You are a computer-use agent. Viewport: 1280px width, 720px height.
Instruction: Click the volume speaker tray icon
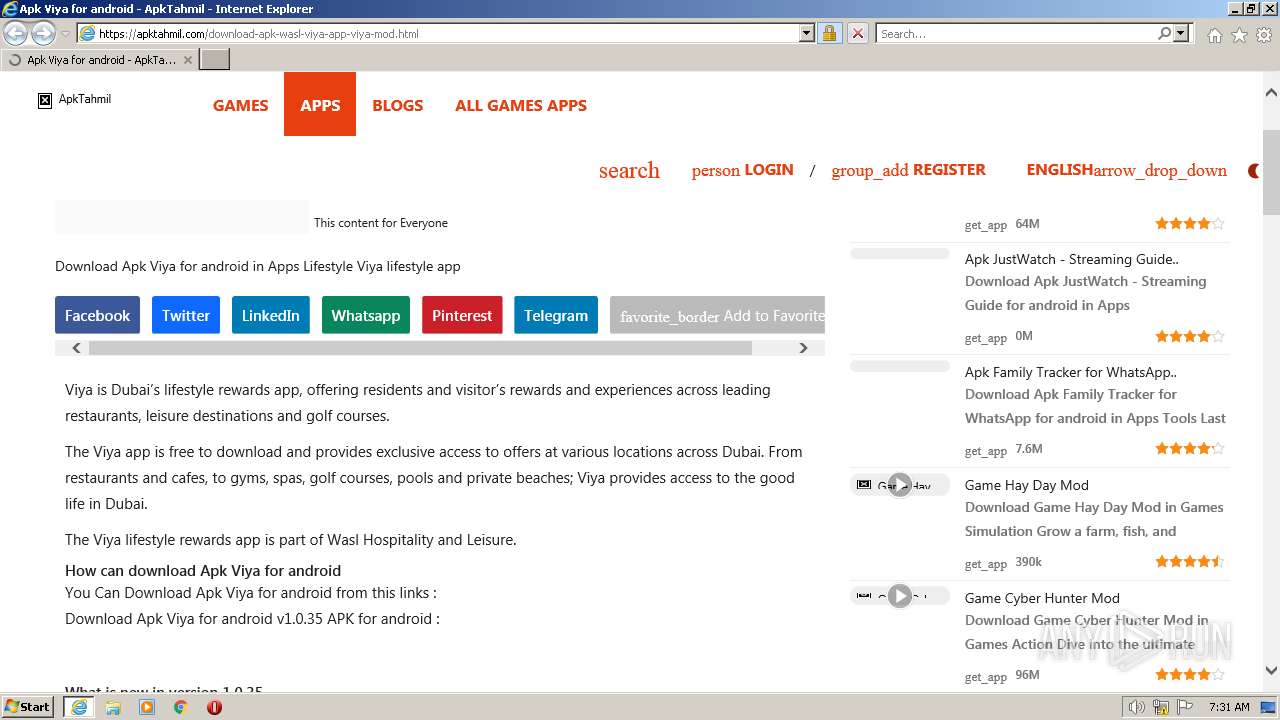click(x=1136, y=707)
